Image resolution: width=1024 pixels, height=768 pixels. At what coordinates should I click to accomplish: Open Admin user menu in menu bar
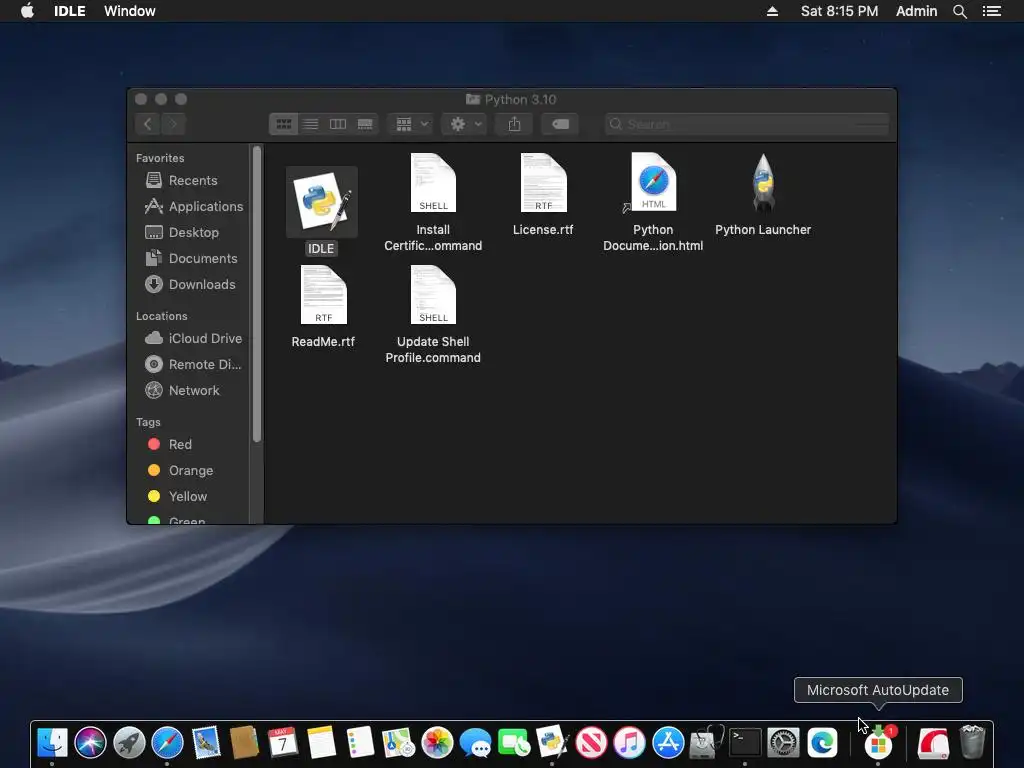(916, 11)
